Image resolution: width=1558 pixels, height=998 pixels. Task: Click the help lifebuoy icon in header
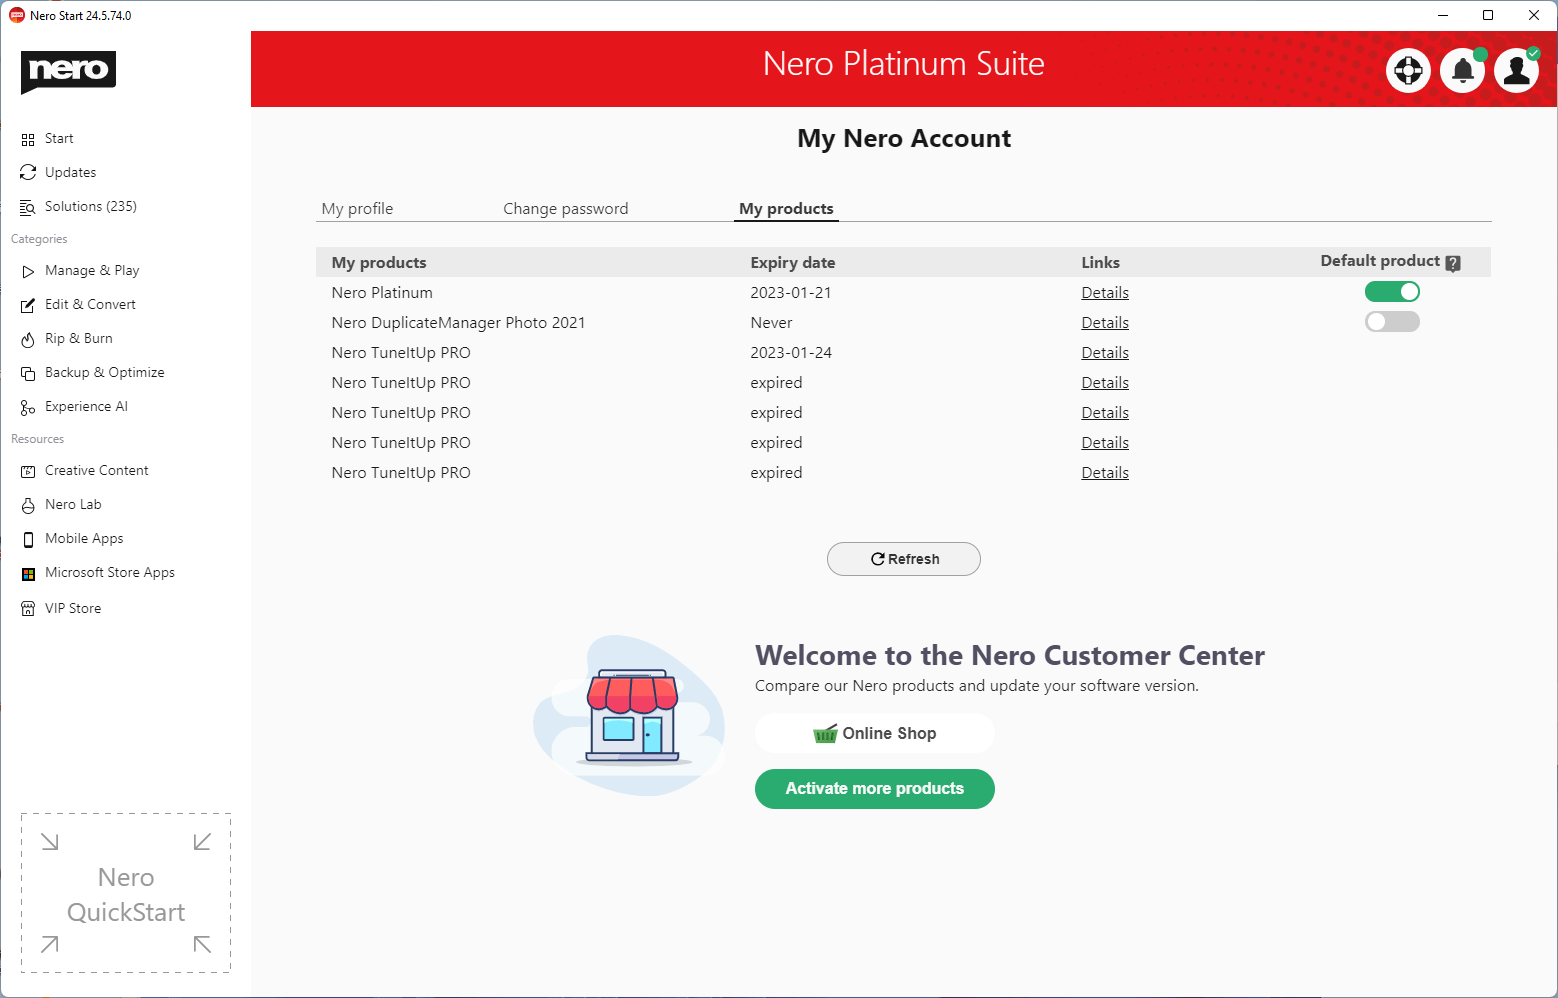[1408, 70]
